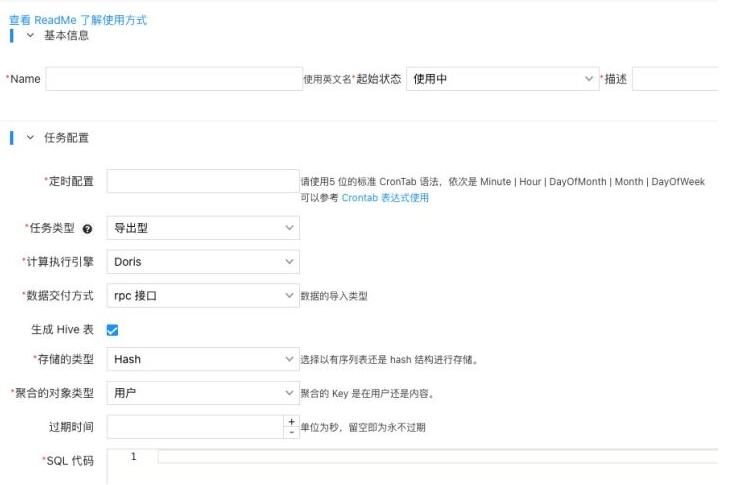Image resolution: width=753 pixels, height=485 pixels.
Task: Click the CronTab syntax hint mentioning DayOfWeek
Action: click(503, 182)
